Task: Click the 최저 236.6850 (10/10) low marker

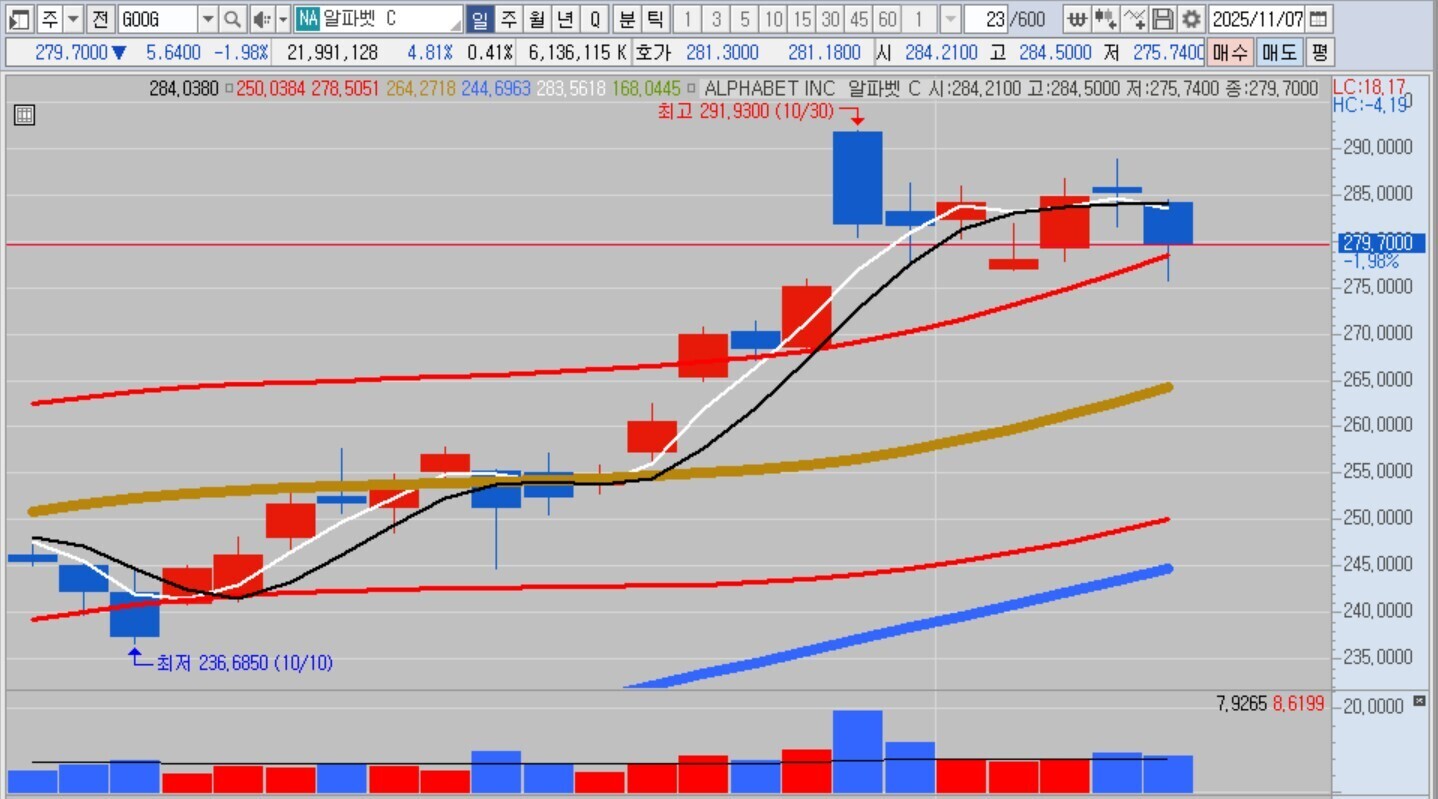Action: [245, 662]
